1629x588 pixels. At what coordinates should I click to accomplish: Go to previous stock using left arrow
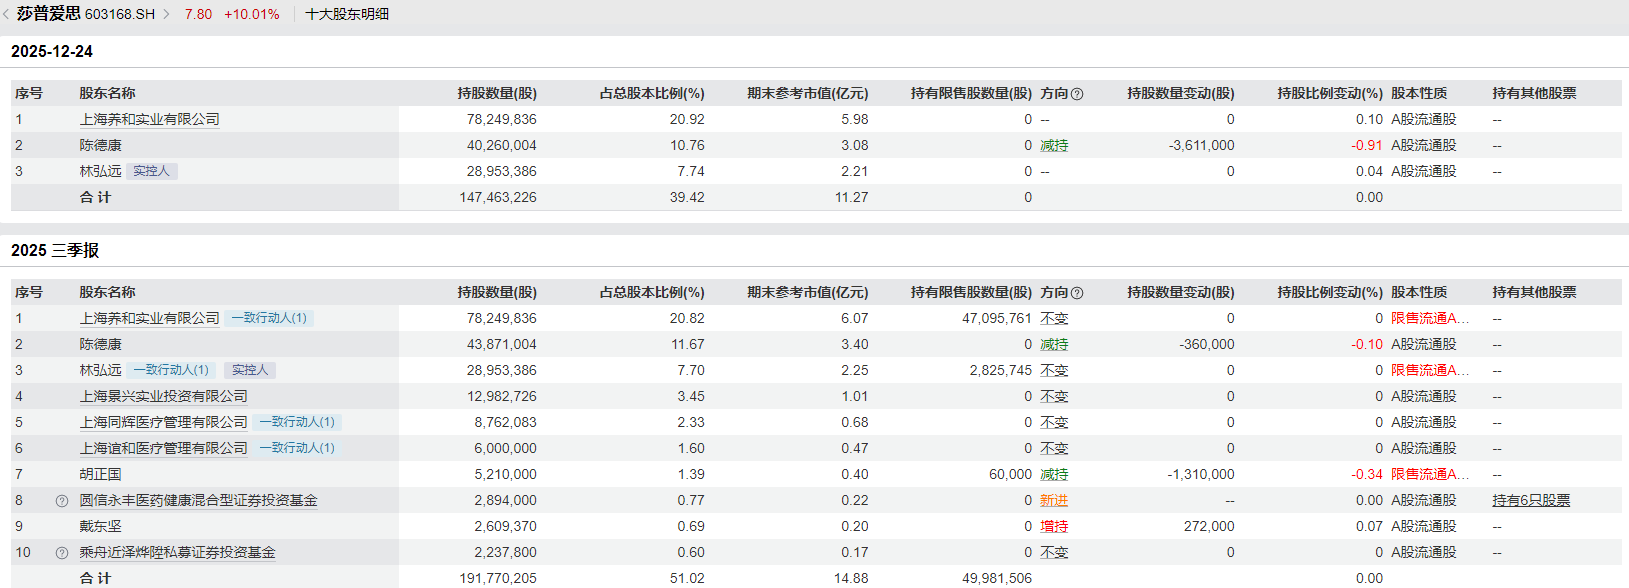click(x=7, y=14)
